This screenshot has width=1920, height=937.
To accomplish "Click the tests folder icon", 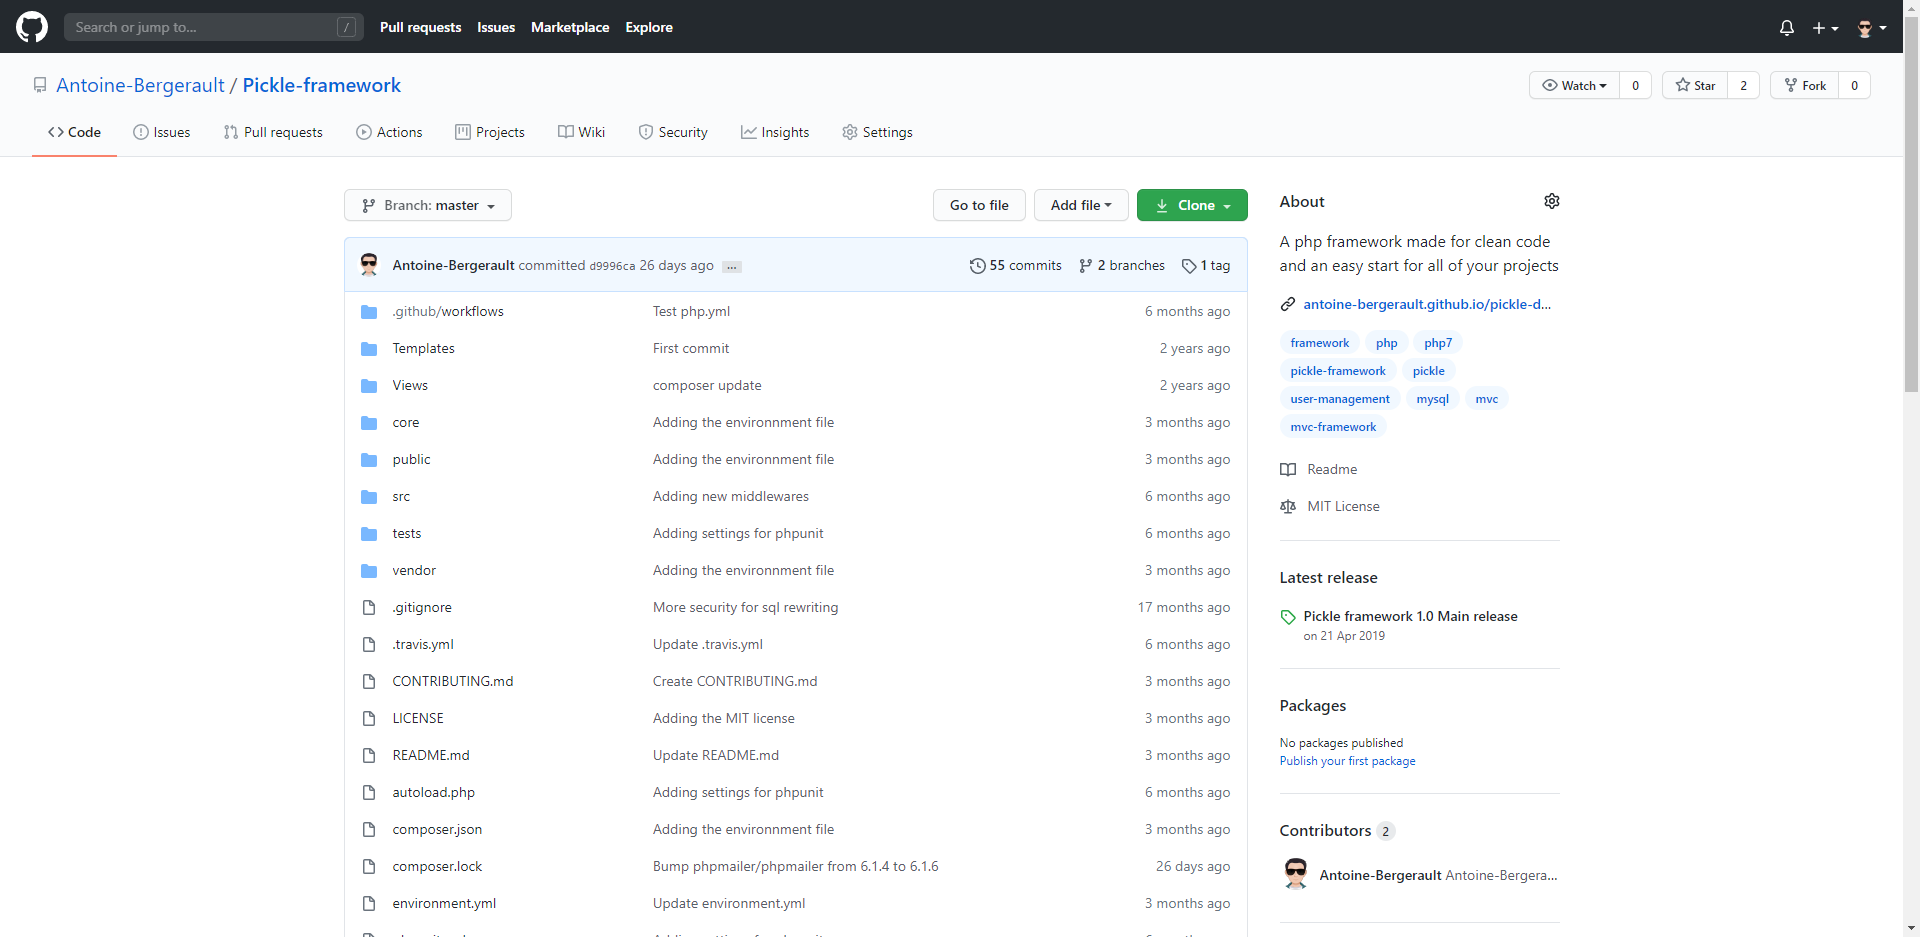I will coord(369,534).
